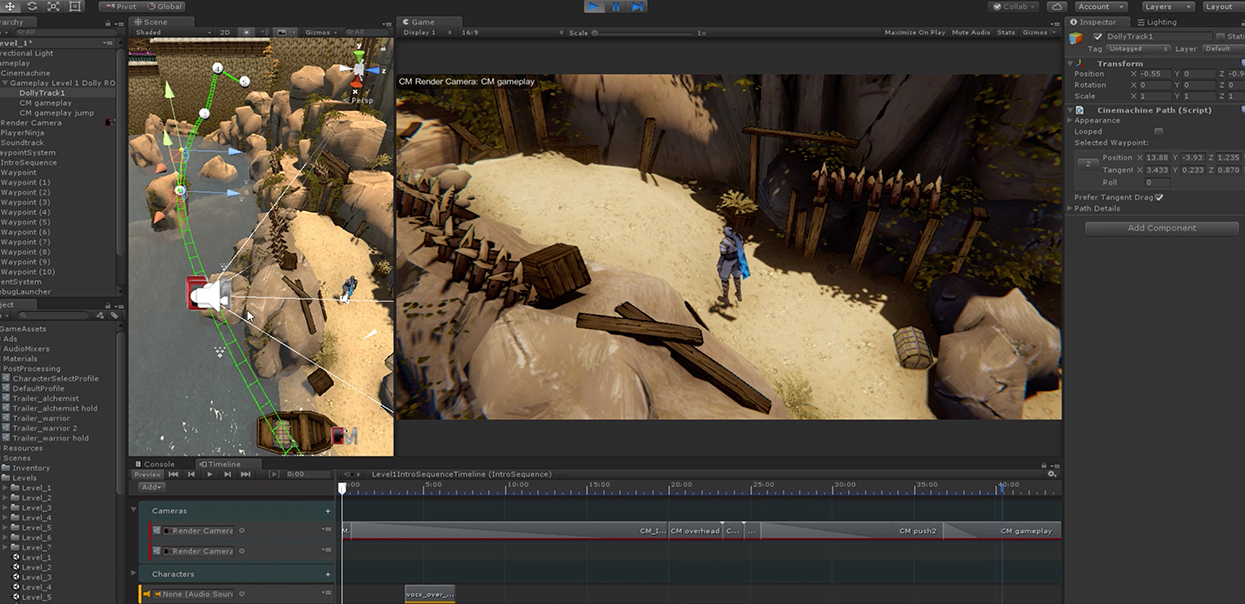1245x604 pixels.
Task: Toggle DollyTrack1 active checkbox
Action: tap(1098, 36)
